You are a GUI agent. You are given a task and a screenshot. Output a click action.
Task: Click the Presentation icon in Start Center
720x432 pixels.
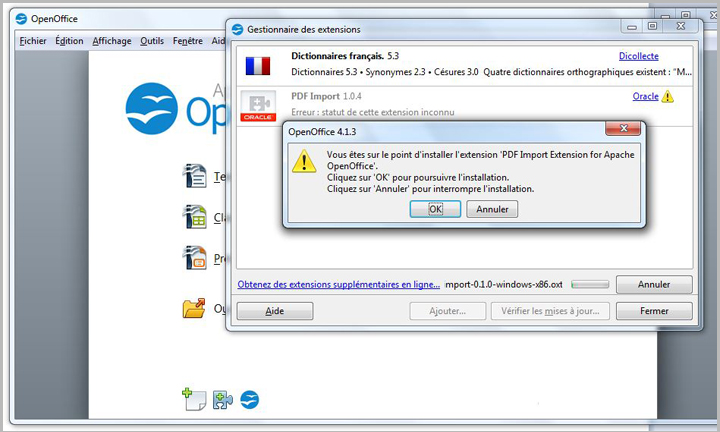[x=195, y=258]
